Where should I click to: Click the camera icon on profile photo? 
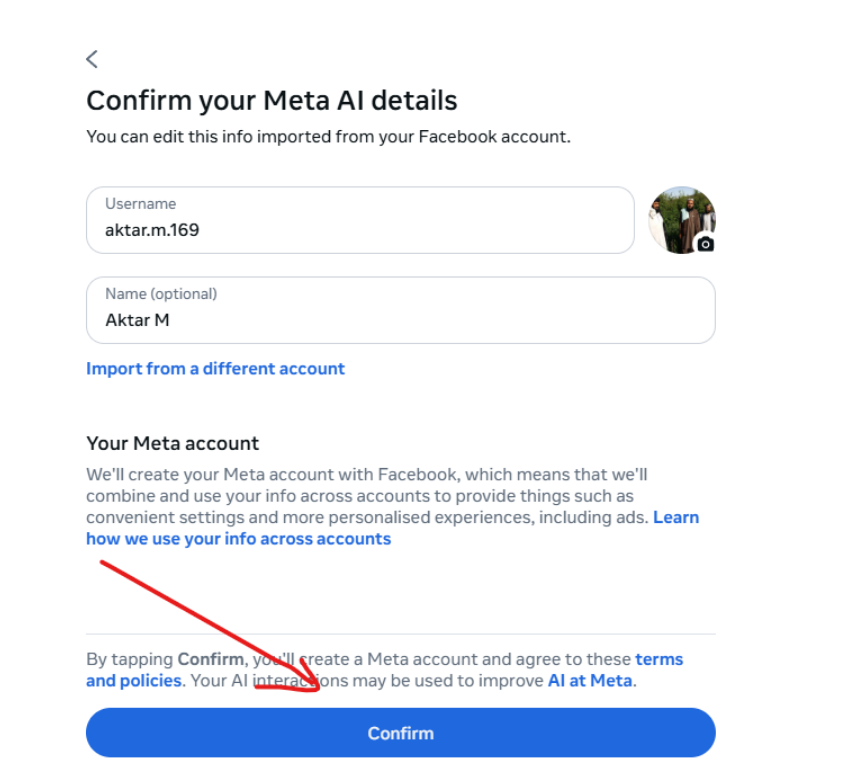(705, 243)
